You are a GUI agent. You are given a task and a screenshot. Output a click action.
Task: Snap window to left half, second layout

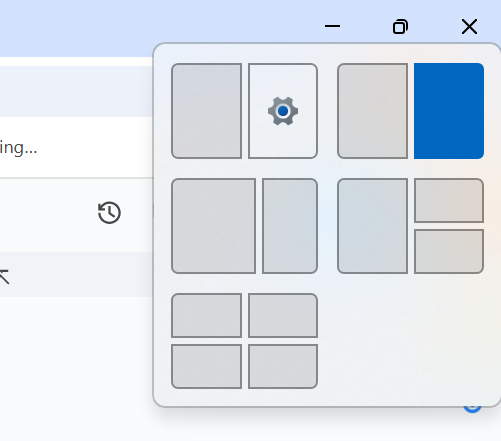pyautogui.click(x=372, y=111)
